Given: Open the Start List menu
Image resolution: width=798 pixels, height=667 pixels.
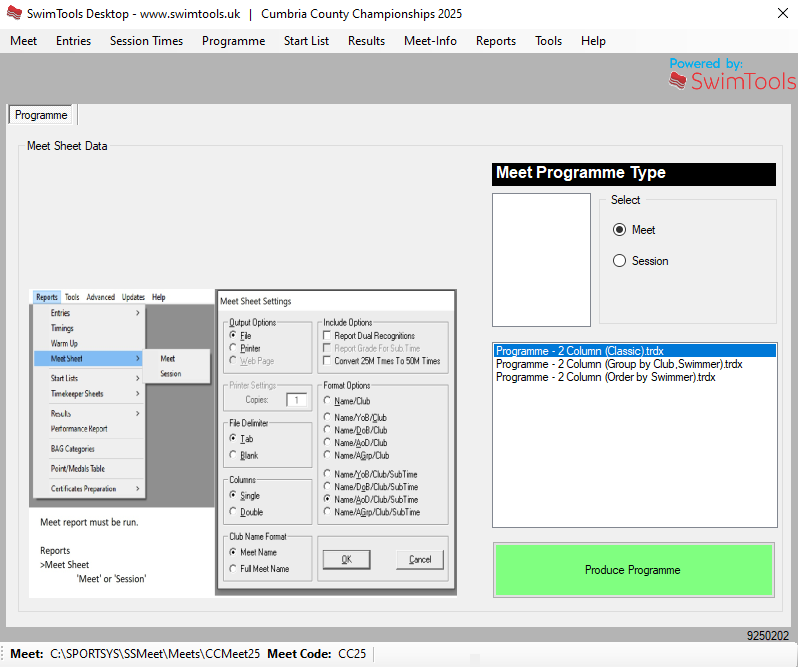Looking at the screenshot, I should pyautogui.click(x=306, y=41).
